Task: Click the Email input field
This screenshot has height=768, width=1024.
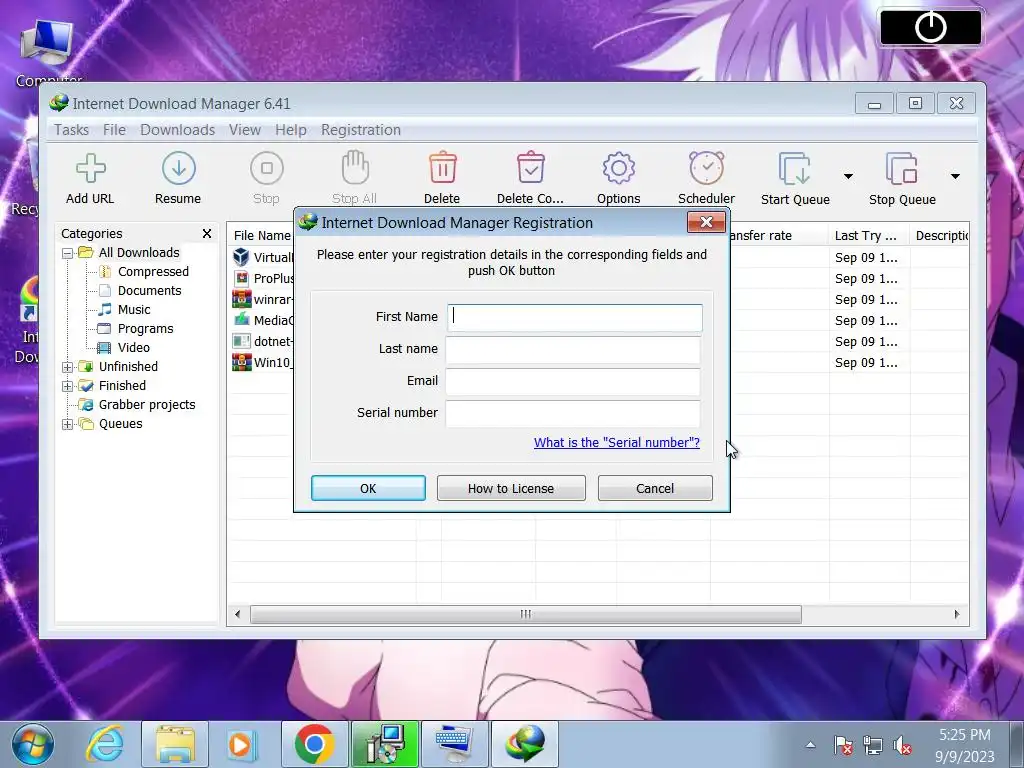Action: coord(573,381)
